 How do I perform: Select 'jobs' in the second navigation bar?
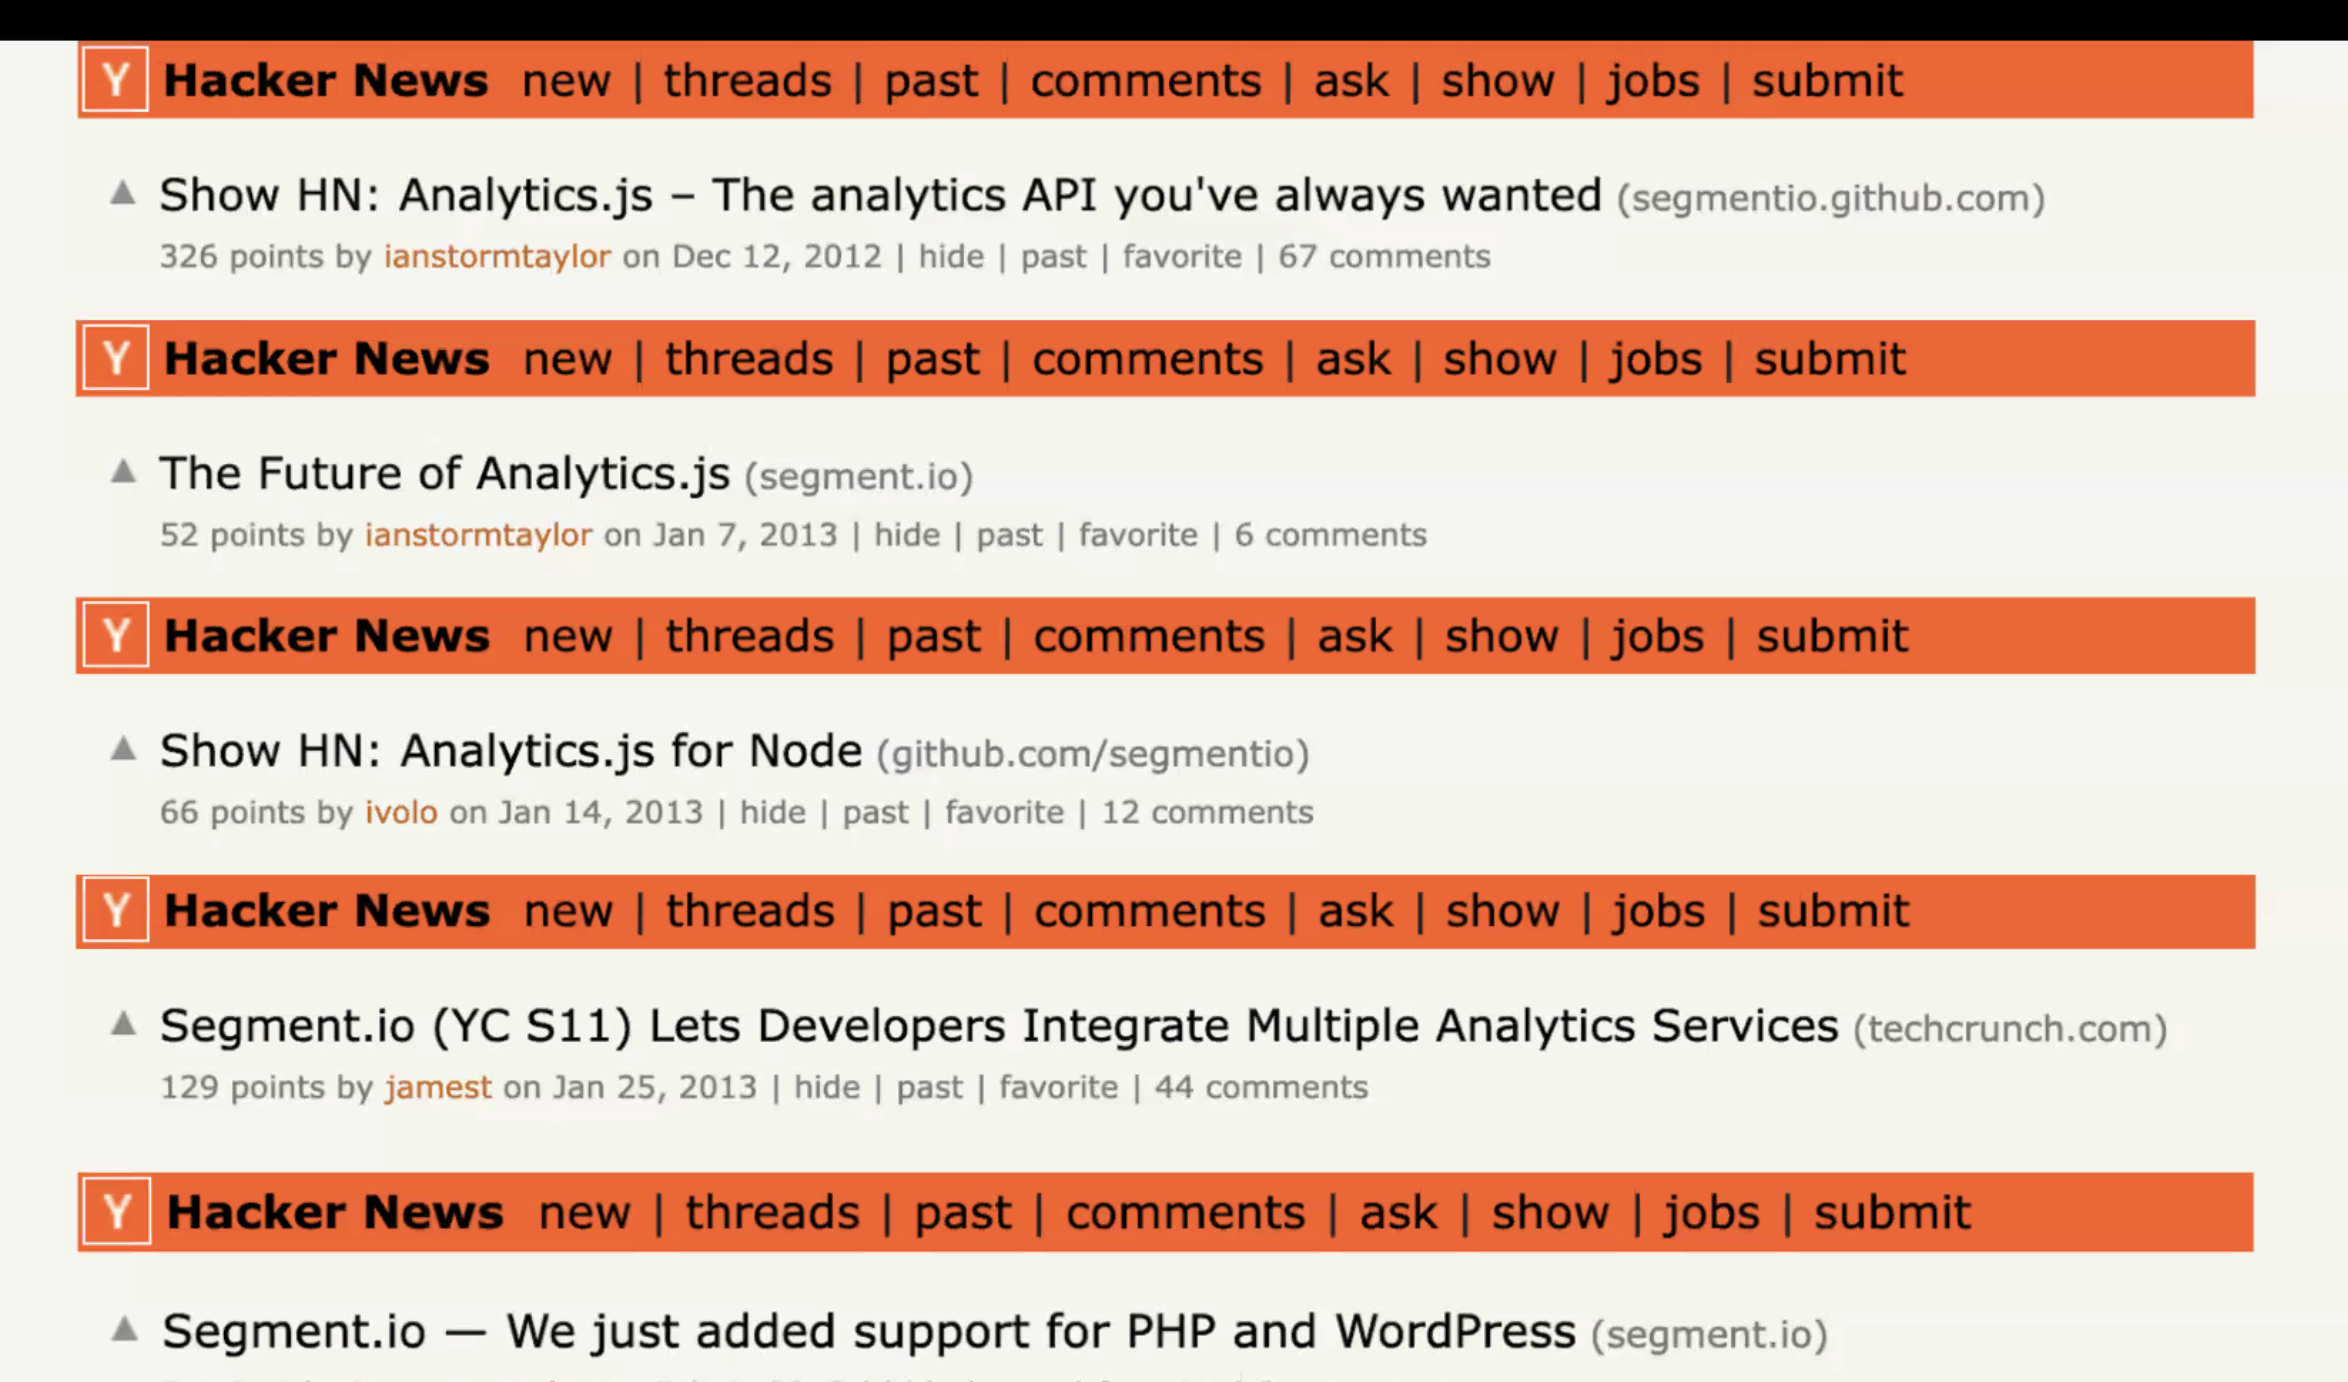tap(1655, 358)
